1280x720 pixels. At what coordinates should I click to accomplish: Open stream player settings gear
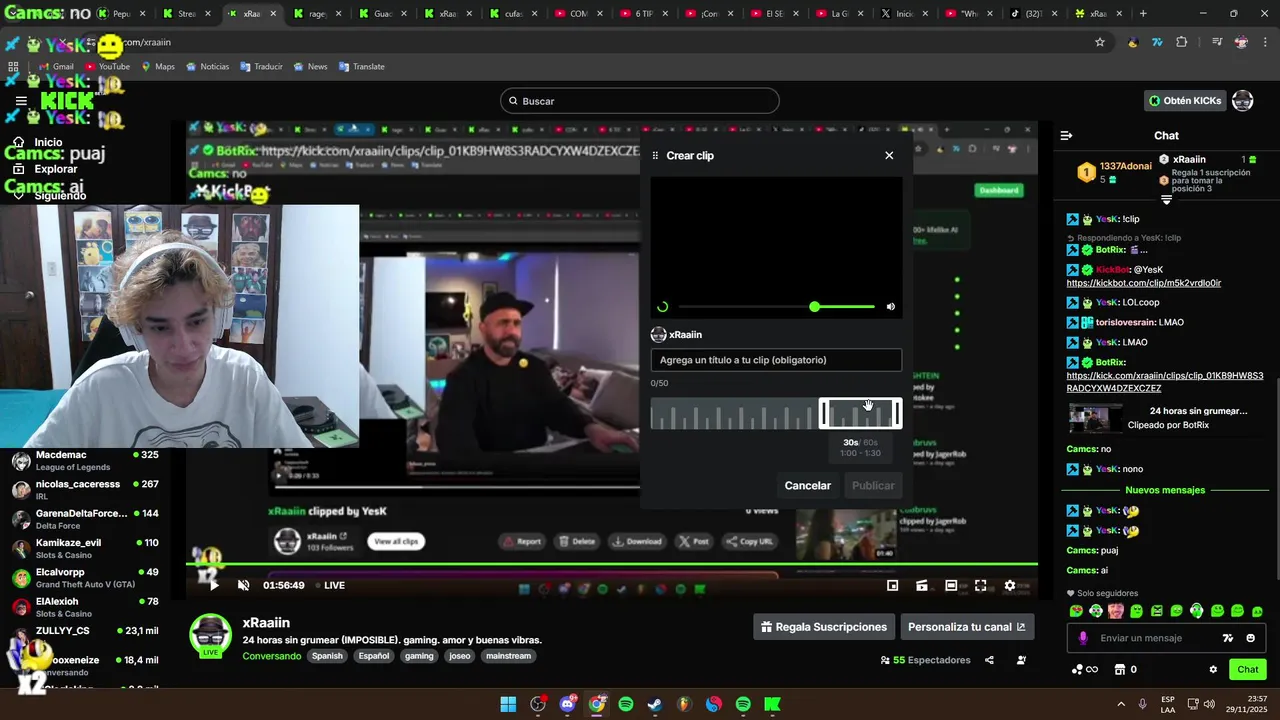pos(1010,585)
